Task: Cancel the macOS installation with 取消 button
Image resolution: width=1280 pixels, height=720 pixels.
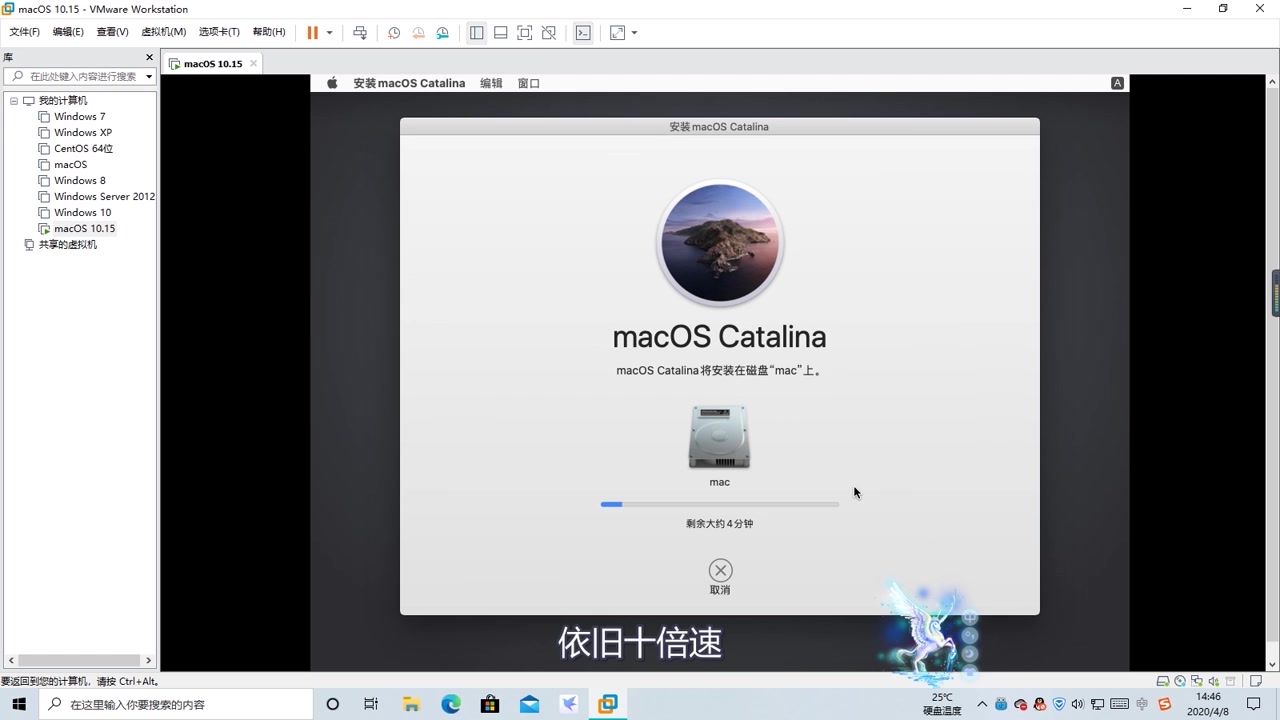Action: click(720, 577)
